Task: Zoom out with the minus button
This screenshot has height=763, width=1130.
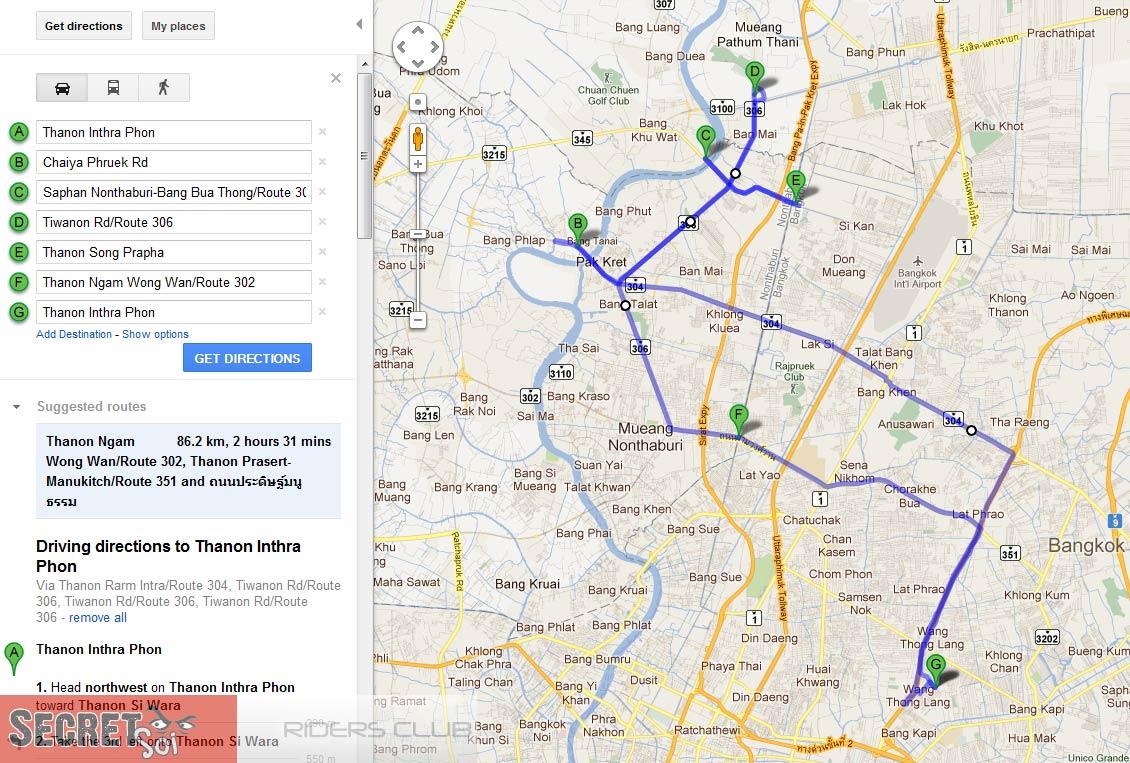Action: pos(418,320)
